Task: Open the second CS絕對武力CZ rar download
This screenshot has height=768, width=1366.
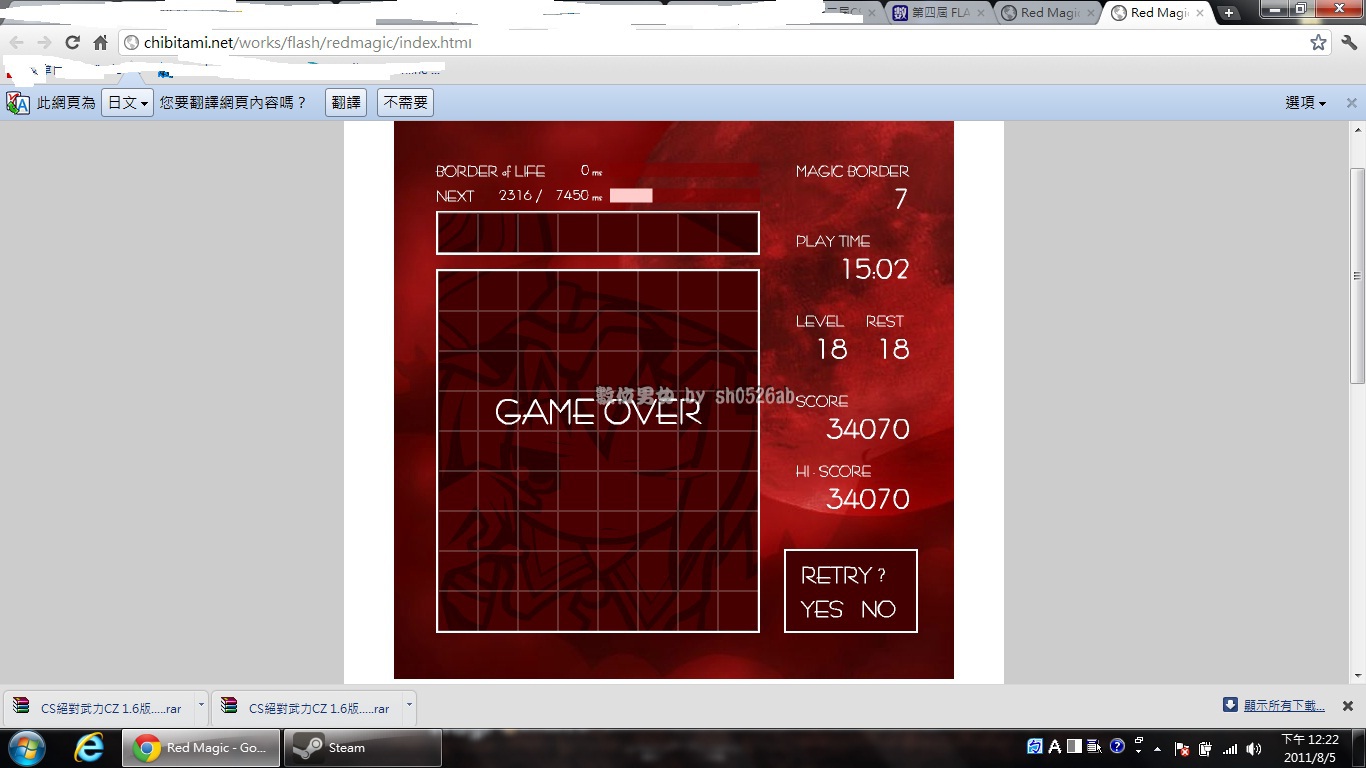Action: [308, 708]
